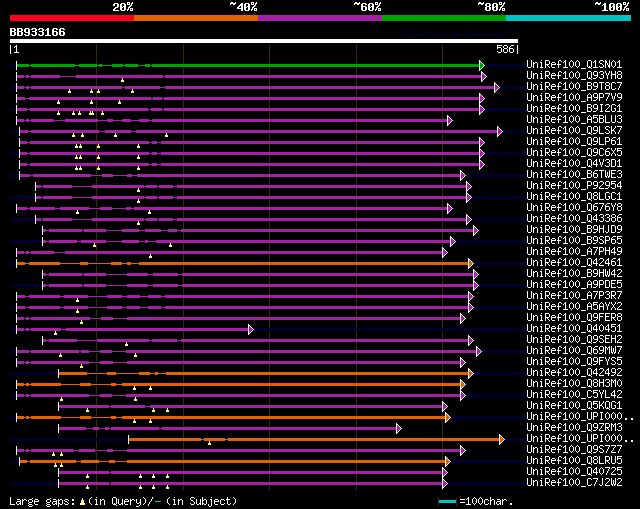The width and height of the screenshot is (640, 509).
Task: Click the UniRef100_B6TWE3 label
Action: point(574,175)
